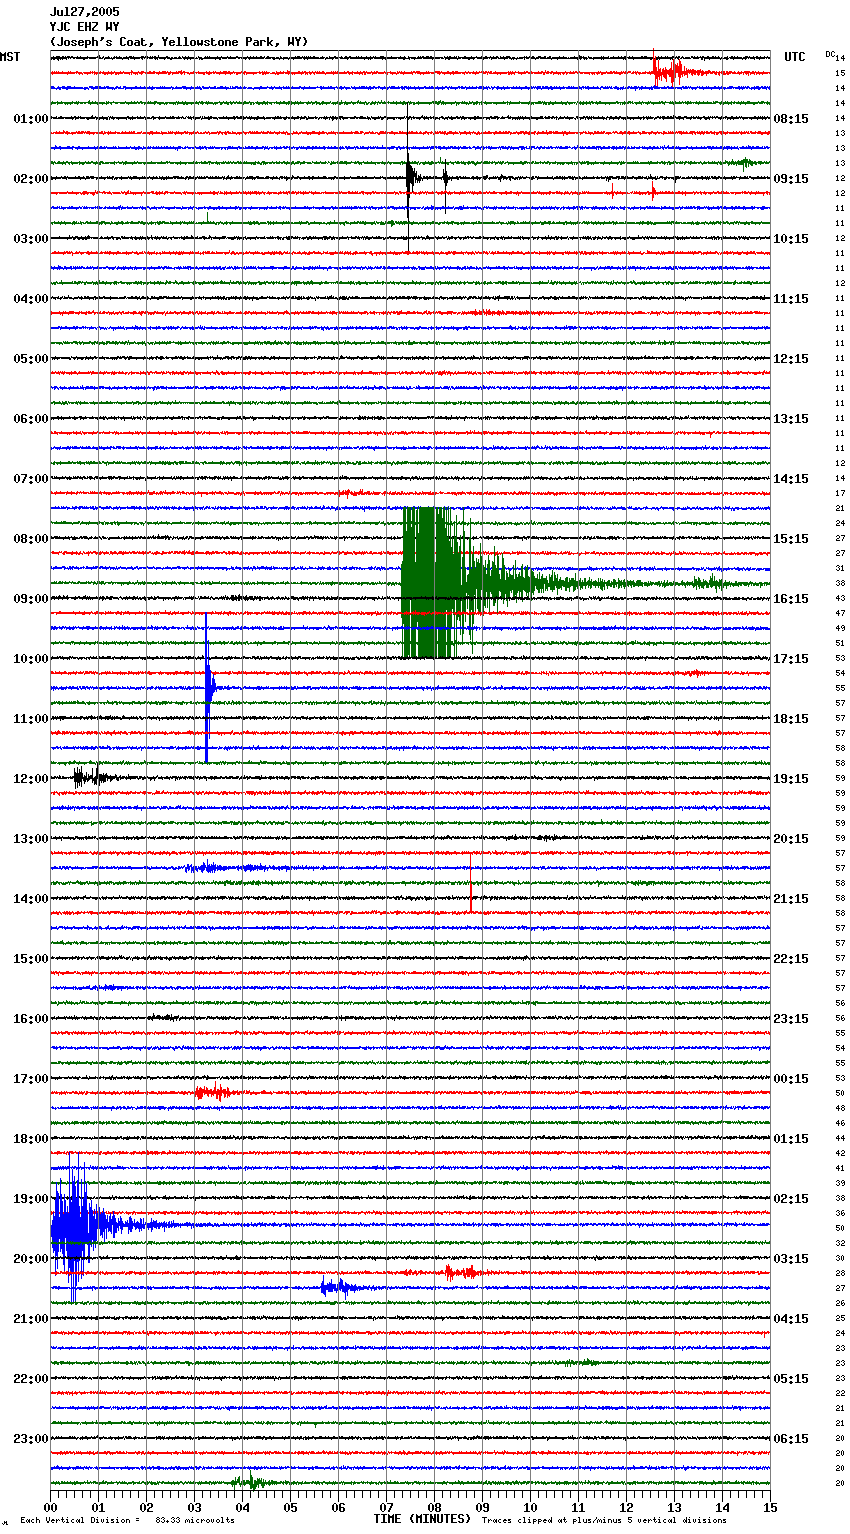The width and height of the screenshot is (850, 1534).
Task: Click the 15 minute tick label on bottom axis
Action: point(770,1507)
